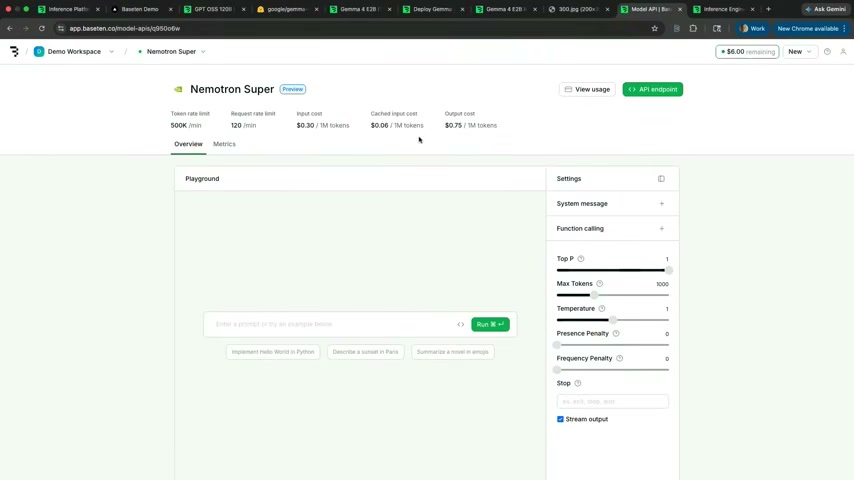Switch to the Overview tab
854x480 pixels.
(x=188, y=144)
